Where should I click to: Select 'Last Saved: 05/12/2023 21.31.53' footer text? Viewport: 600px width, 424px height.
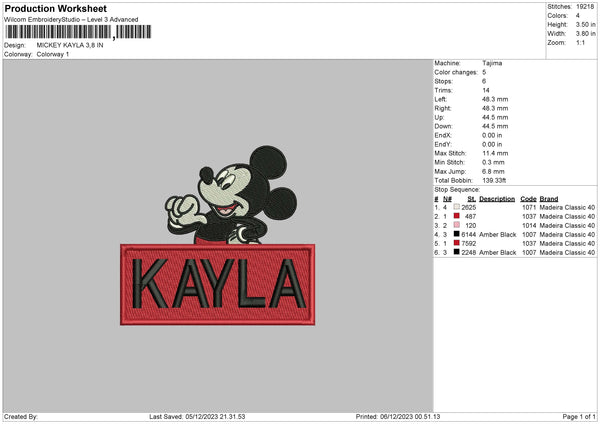[x=197, y=416]
